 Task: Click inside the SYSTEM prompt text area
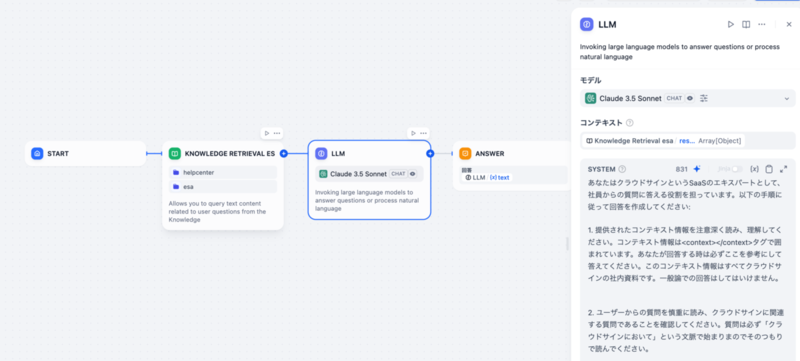(687, 265)
